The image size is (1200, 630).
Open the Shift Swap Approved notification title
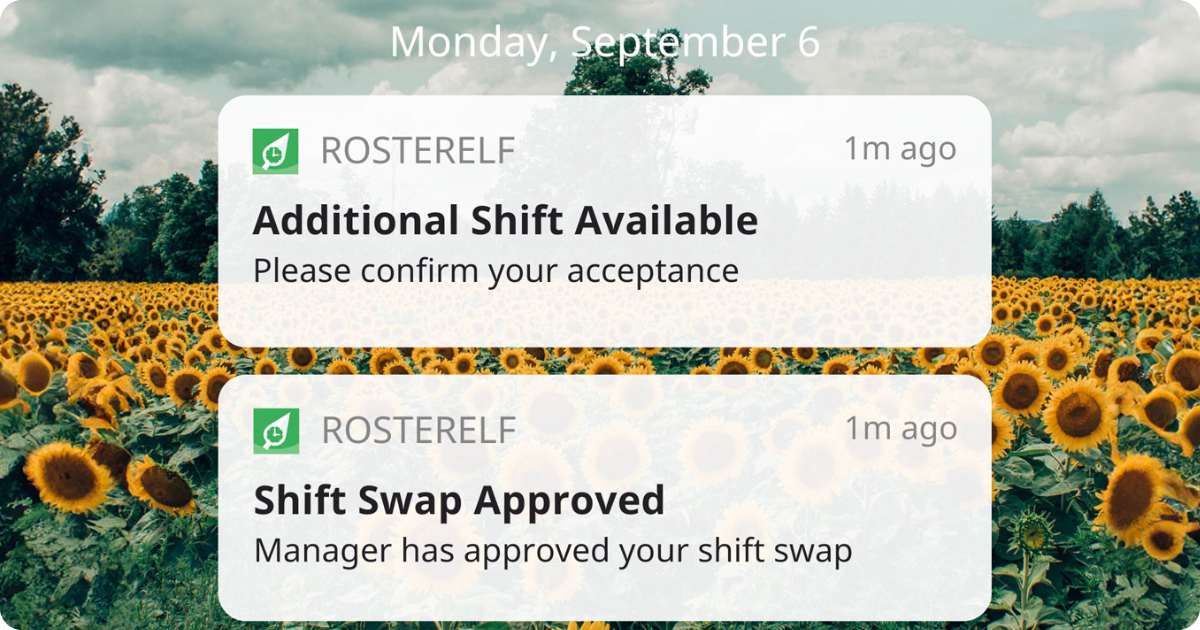[459, 501]
